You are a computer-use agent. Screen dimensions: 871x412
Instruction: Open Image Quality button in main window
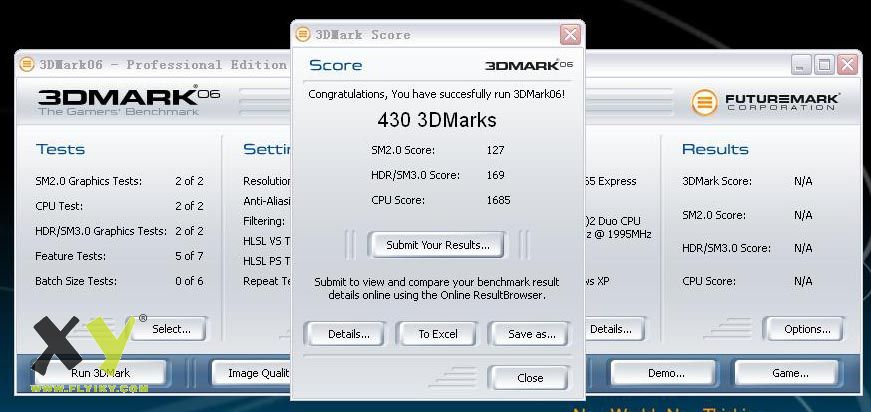tap(252, 373)
